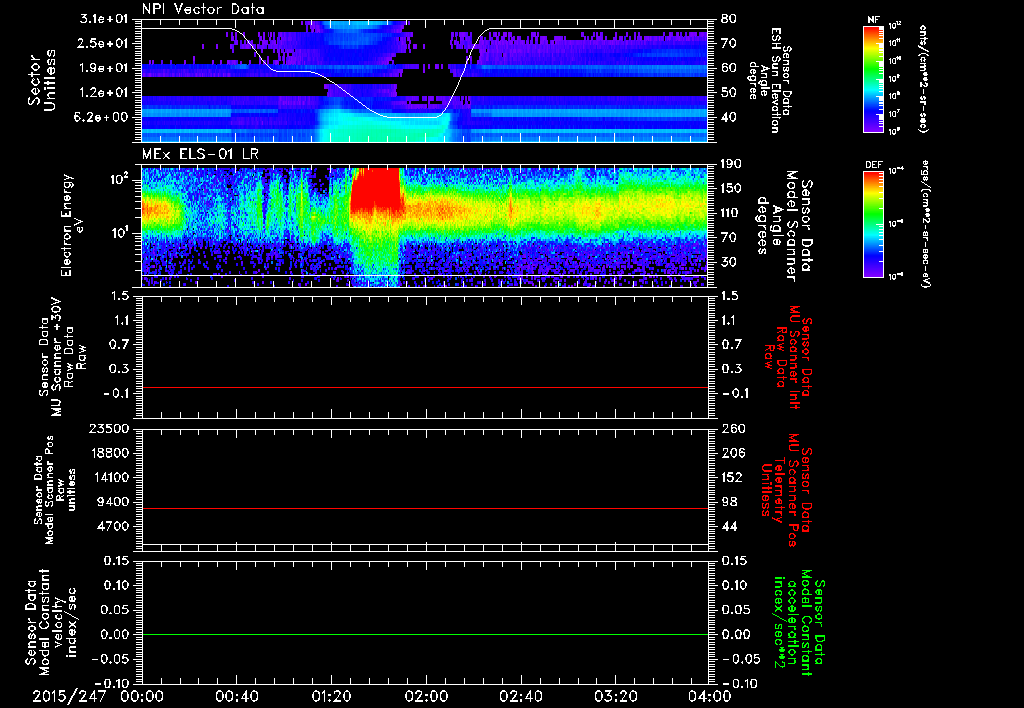This screenshot has height=708, width=1024.
Task: Click the "cnts/(cm**2-sr-sec)" units label
Action: (x=923, y=78)
